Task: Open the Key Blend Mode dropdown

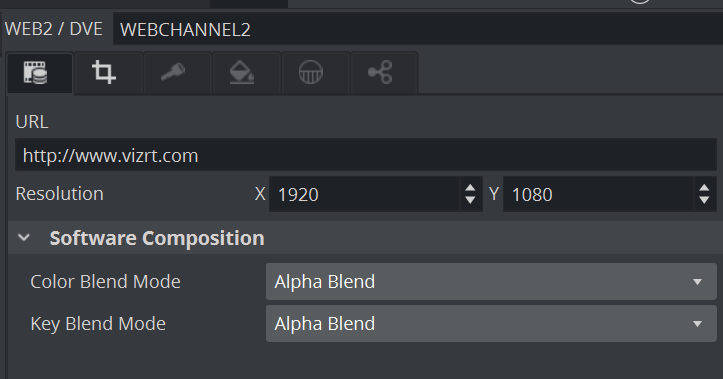Action: [491, 324]
